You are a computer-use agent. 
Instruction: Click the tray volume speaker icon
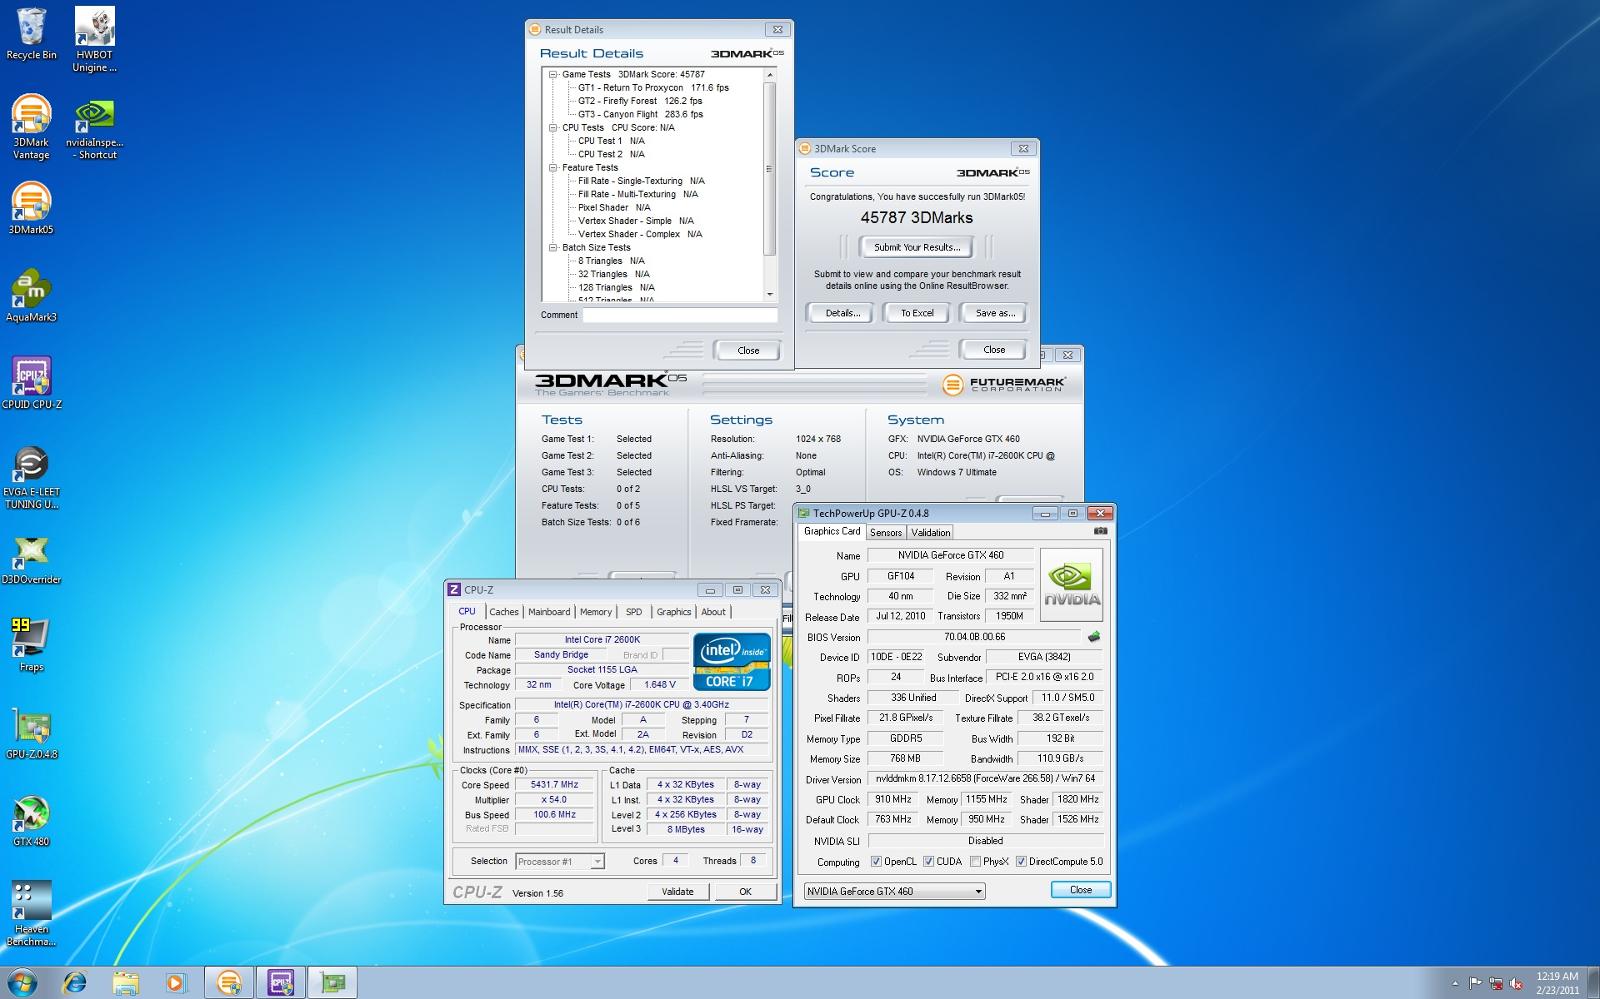(x=1516, y=983)
